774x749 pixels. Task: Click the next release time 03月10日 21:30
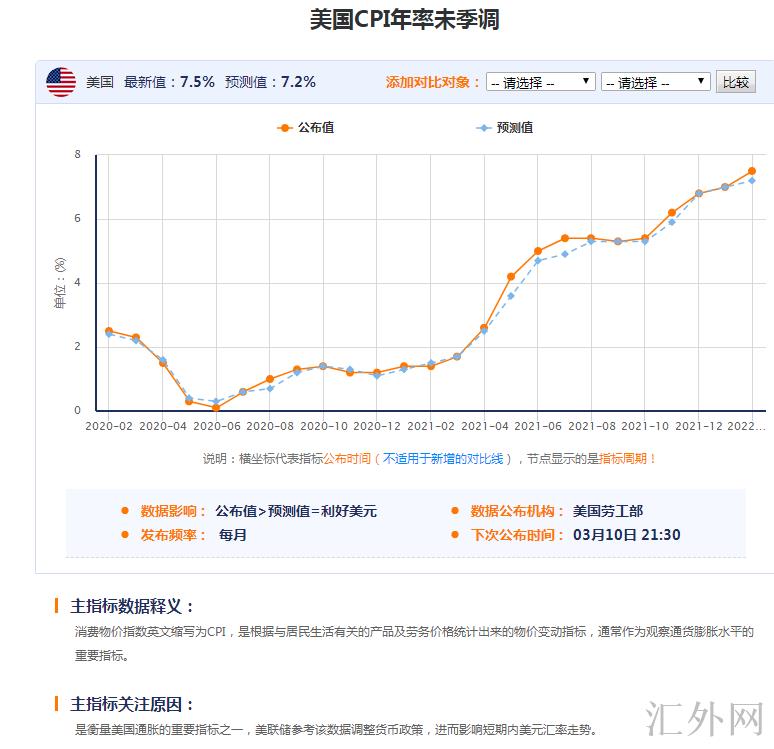point(626,535)
